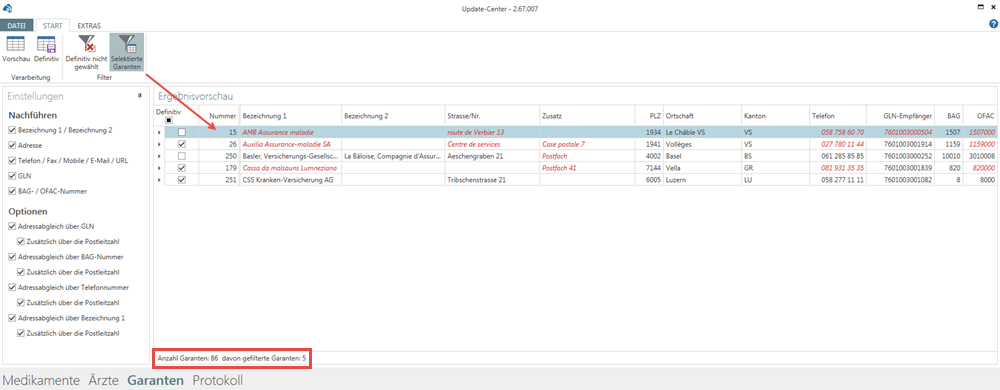Toggle Postleitzahl sub-option under Adressabgleich über BAG-Nummer
1000x390 pixels.
point(21,272)
